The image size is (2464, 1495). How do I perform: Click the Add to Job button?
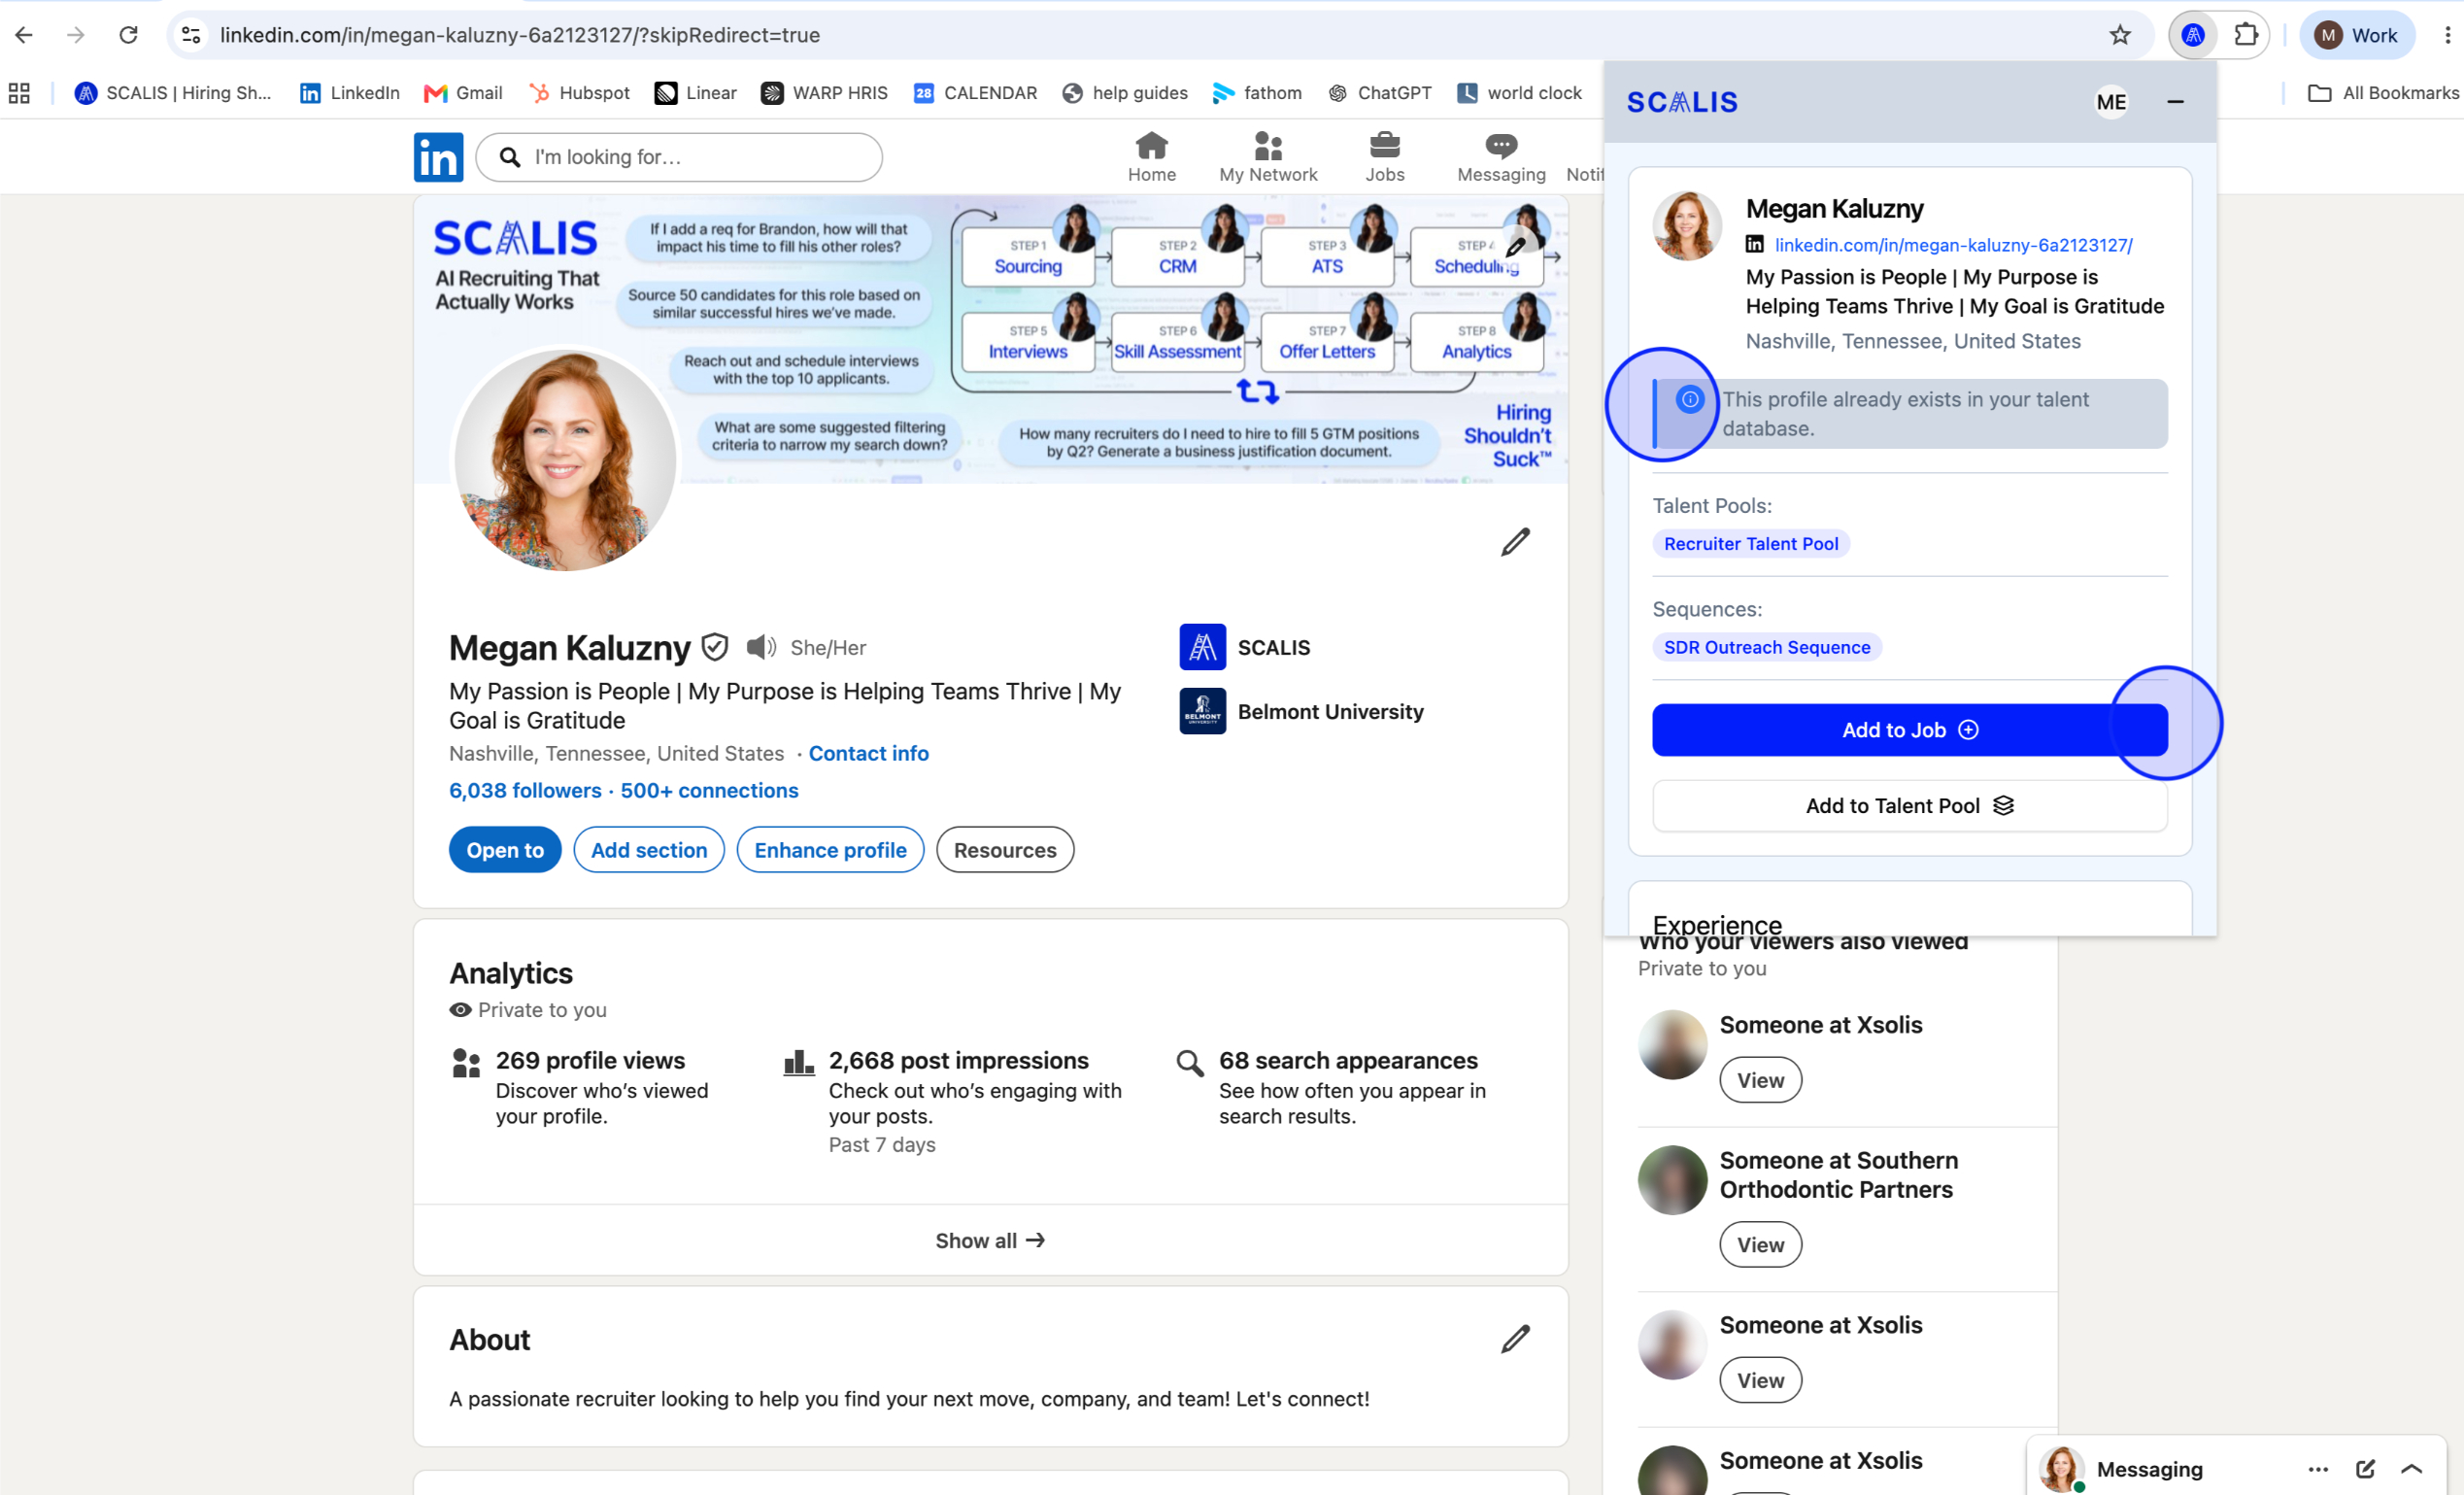click(1909, 730)
